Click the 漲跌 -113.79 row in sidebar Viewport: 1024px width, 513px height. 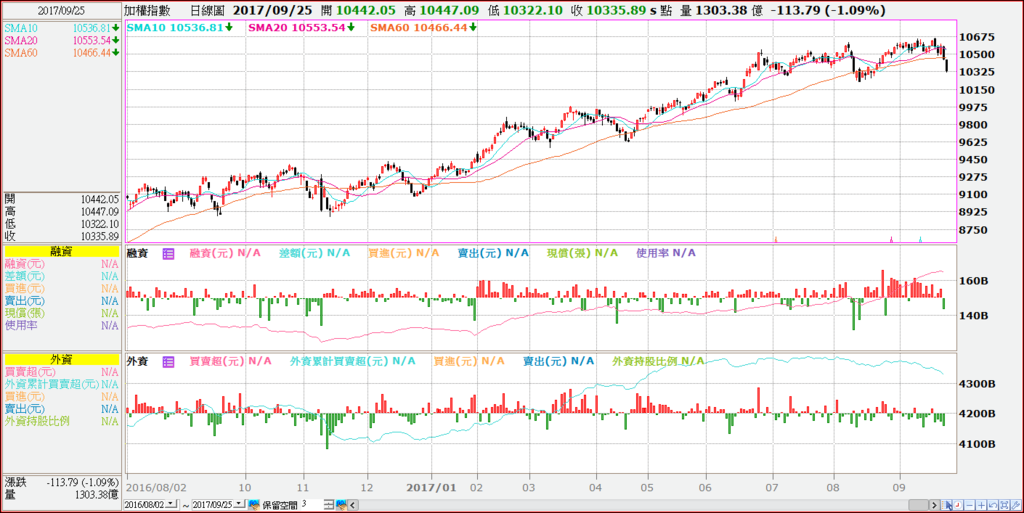(x=61, y=483)
